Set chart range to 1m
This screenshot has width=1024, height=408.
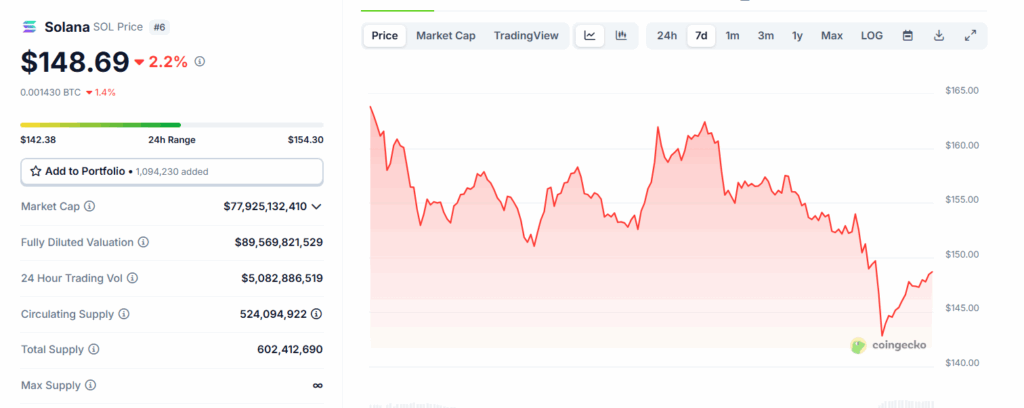point(733,36)
